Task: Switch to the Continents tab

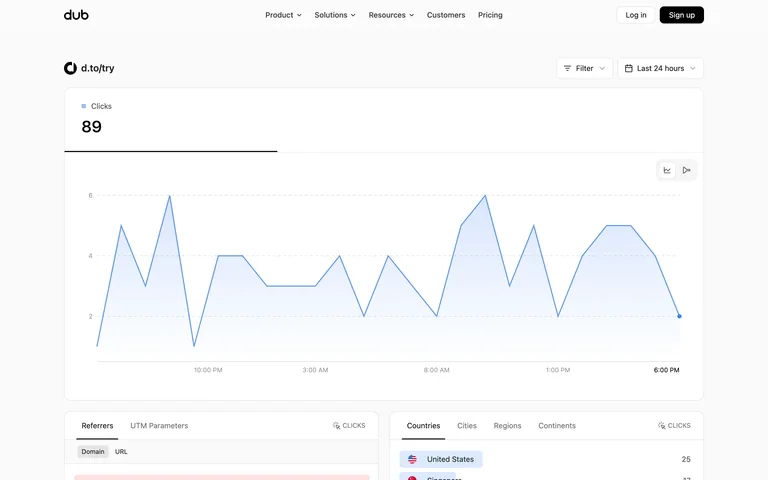Action: pos(557,426)
